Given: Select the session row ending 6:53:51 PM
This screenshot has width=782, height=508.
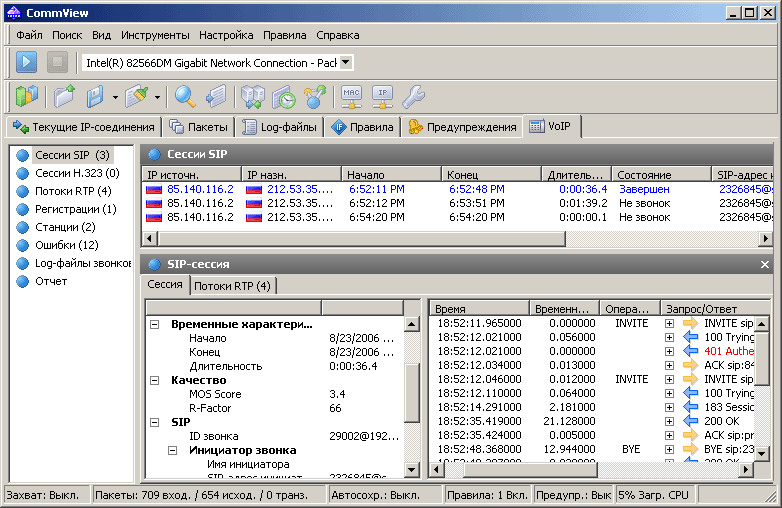Looking at the screenshot, I should 457,203.
